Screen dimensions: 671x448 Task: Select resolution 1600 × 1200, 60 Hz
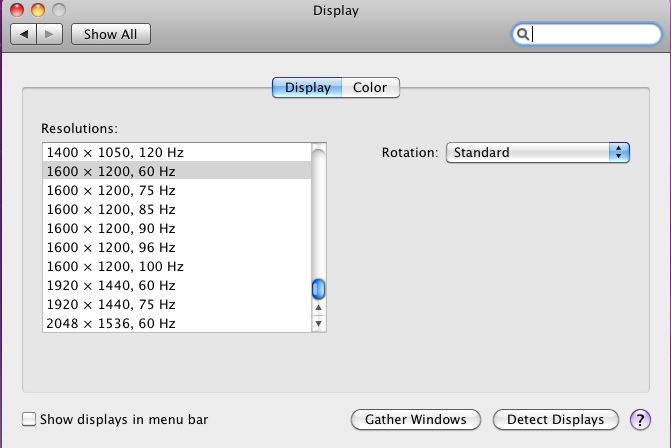pos(177,171)
